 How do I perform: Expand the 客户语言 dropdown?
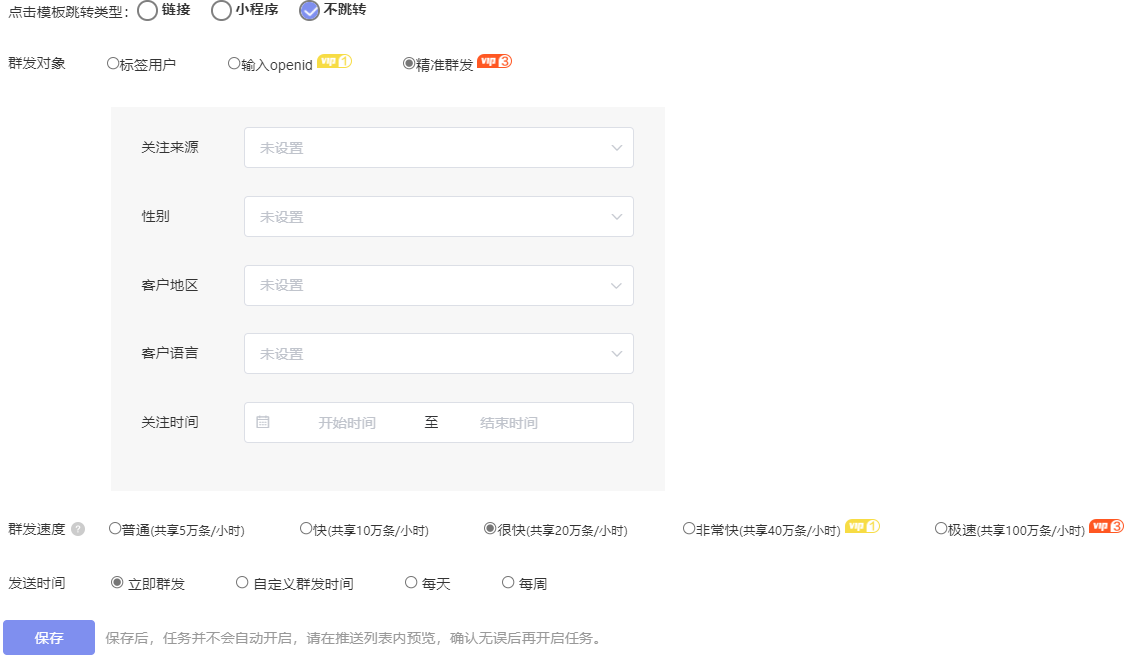(439, 353)
